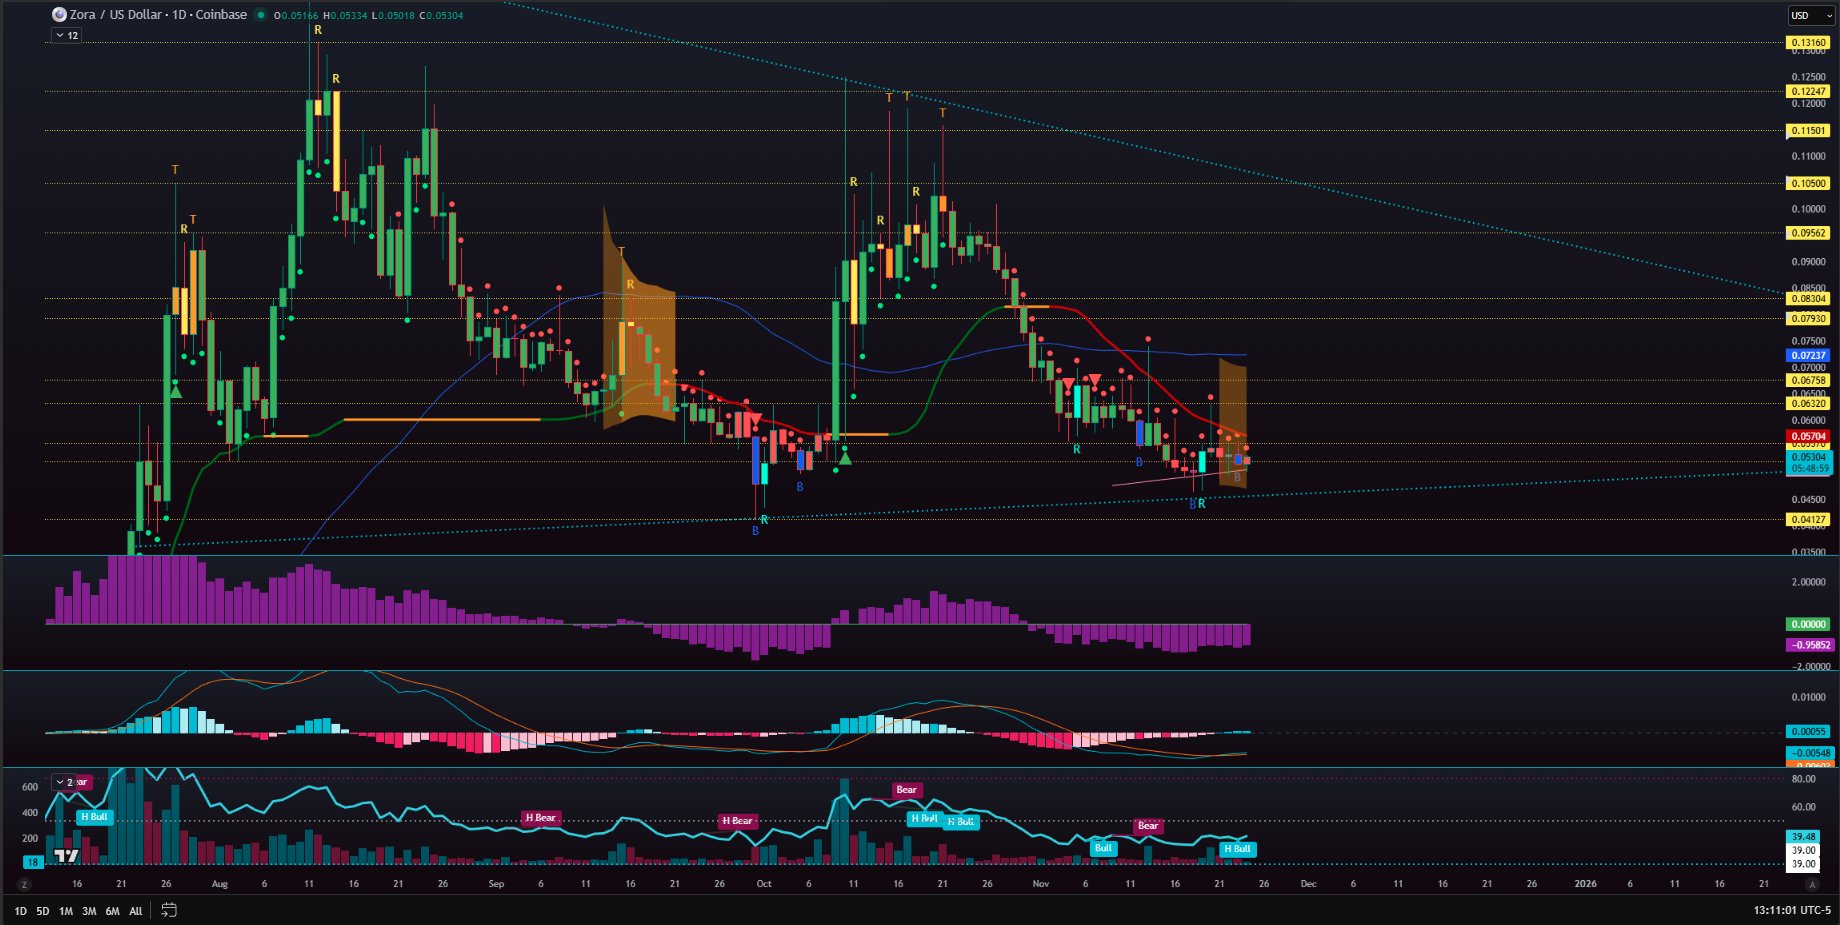The image size is (1840, 925).
Task: Choose the 6M time range
Action: 112,911
